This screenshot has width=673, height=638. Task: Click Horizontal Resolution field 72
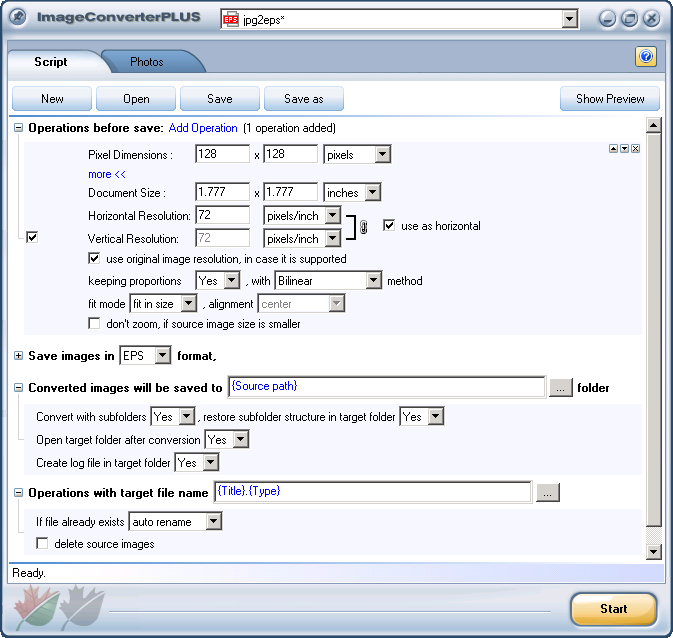pos(222,216)
